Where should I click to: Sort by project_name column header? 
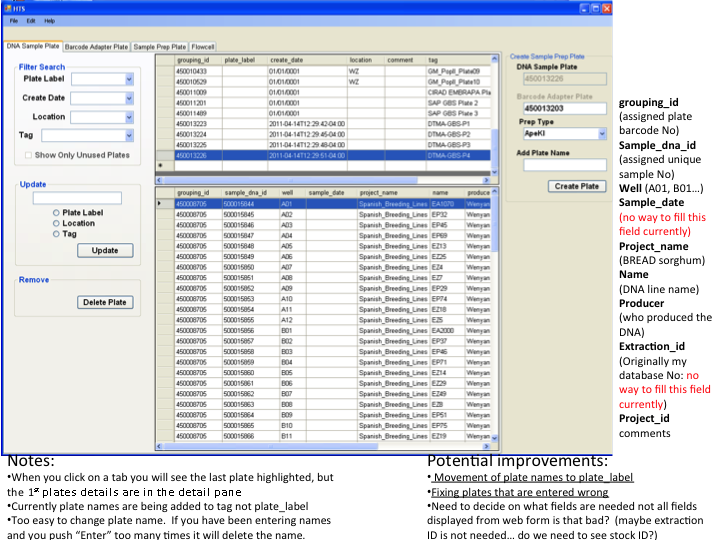pyautogui.click(x=394, y=193)
